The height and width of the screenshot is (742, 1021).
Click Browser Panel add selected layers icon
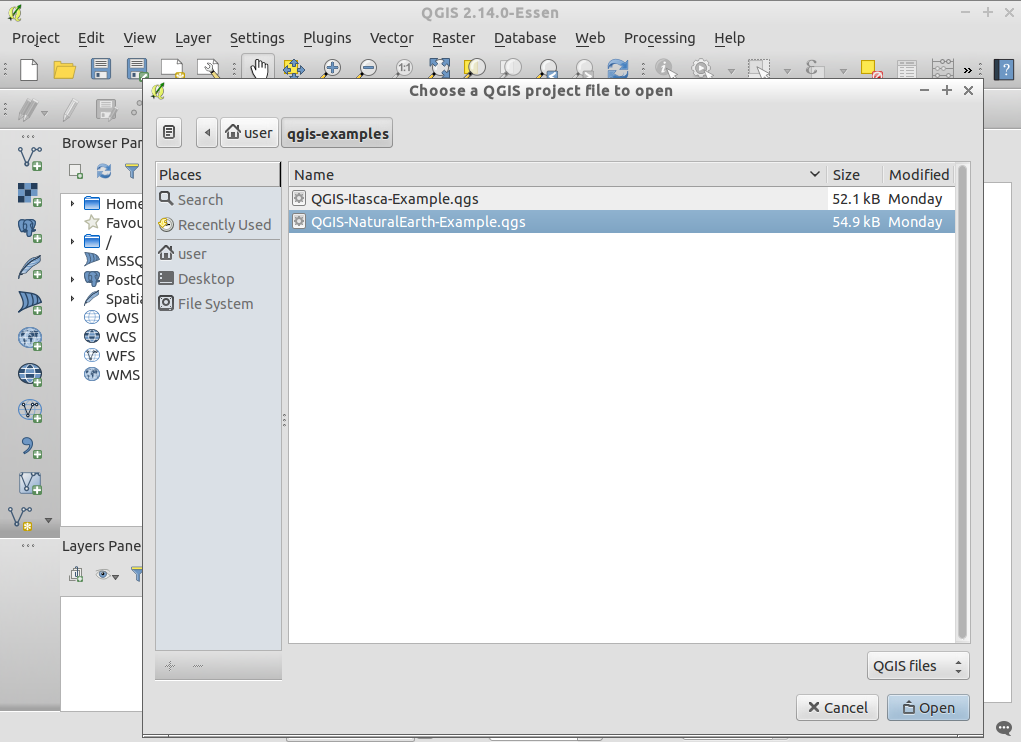click(76, 171)
